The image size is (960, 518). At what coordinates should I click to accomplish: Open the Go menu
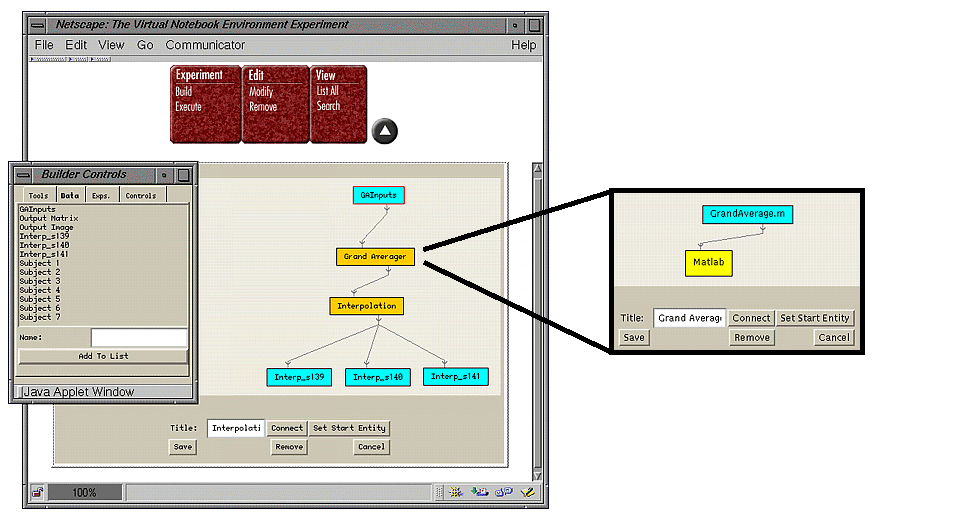pos(145,45)
